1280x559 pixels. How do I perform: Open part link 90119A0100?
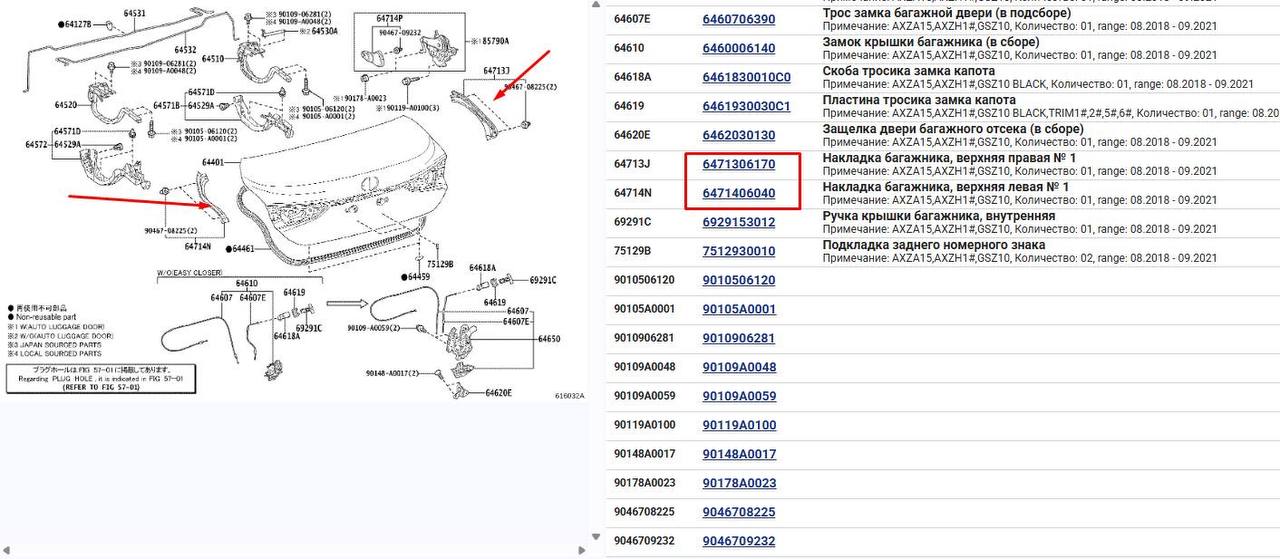pos(739,425)
